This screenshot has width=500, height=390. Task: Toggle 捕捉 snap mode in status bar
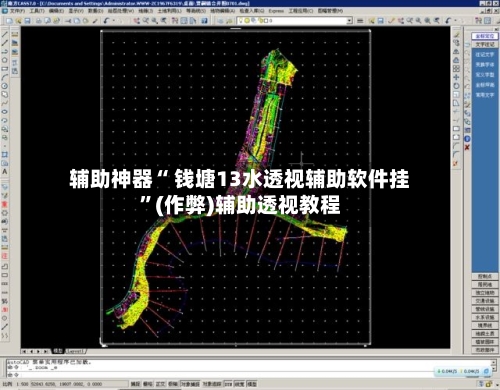pos(135,384)
